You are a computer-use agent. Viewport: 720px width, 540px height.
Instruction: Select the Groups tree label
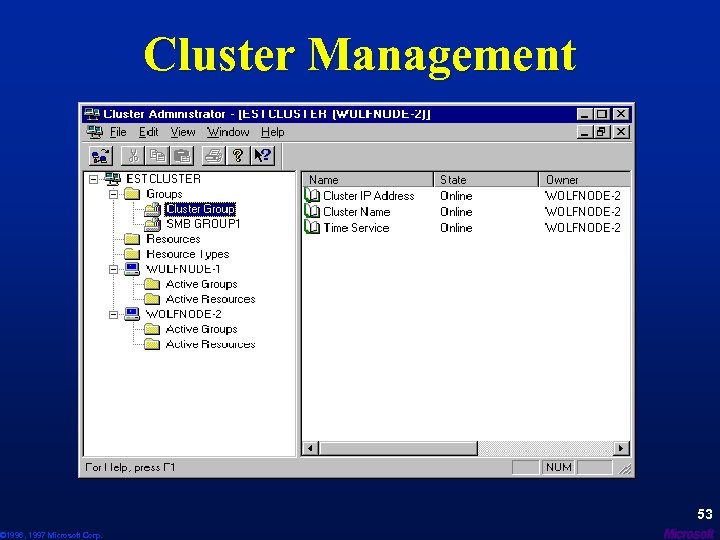(164, 194)
